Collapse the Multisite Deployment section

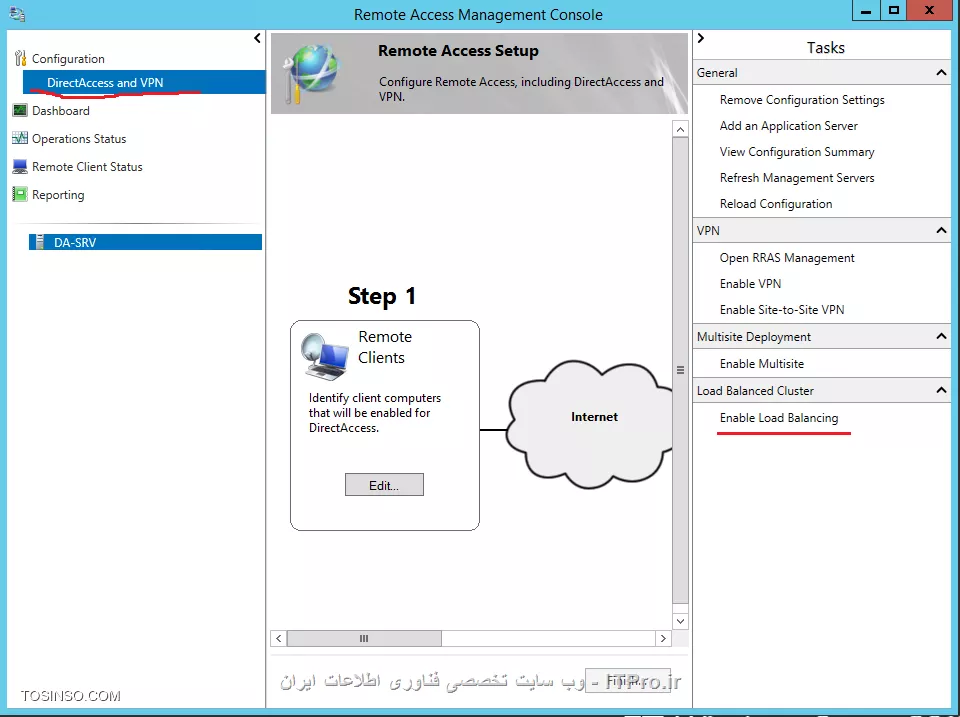(x=941, y=337)
